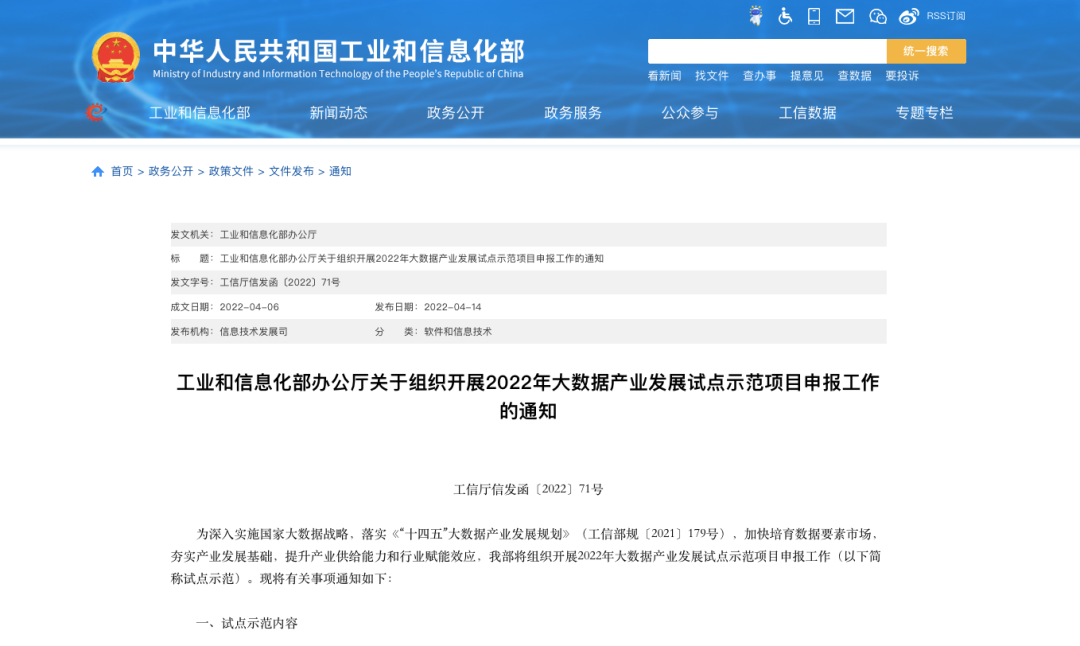This screenshot has height=646, width=1080.
Task: Click the red emblem icon left of navigation
Action: [93, 113]
